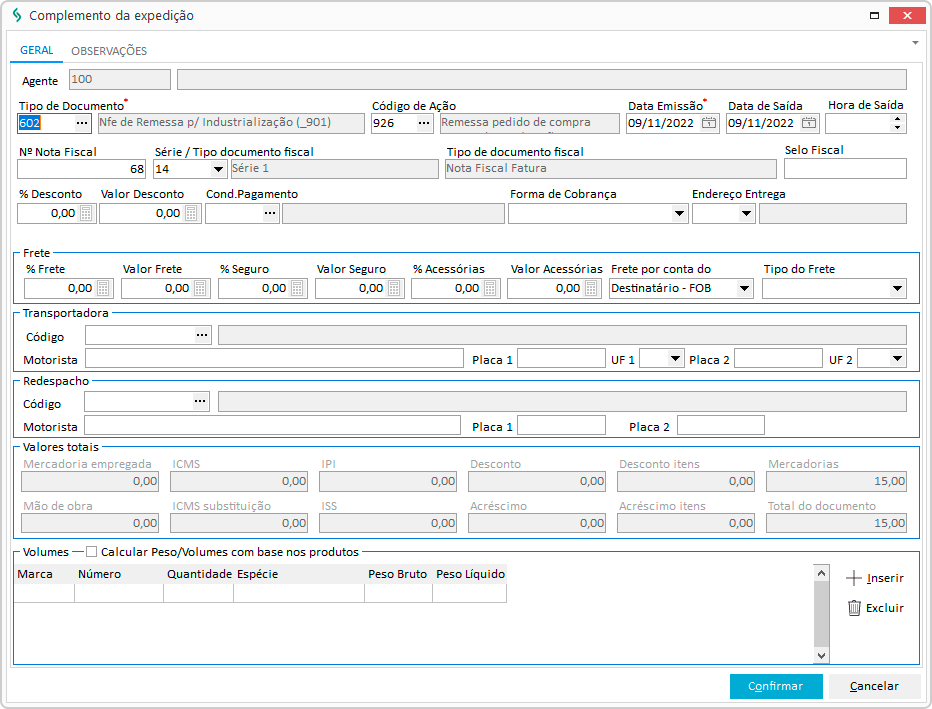Open the Frete por conta do dropdown

(x=744, y=288)
